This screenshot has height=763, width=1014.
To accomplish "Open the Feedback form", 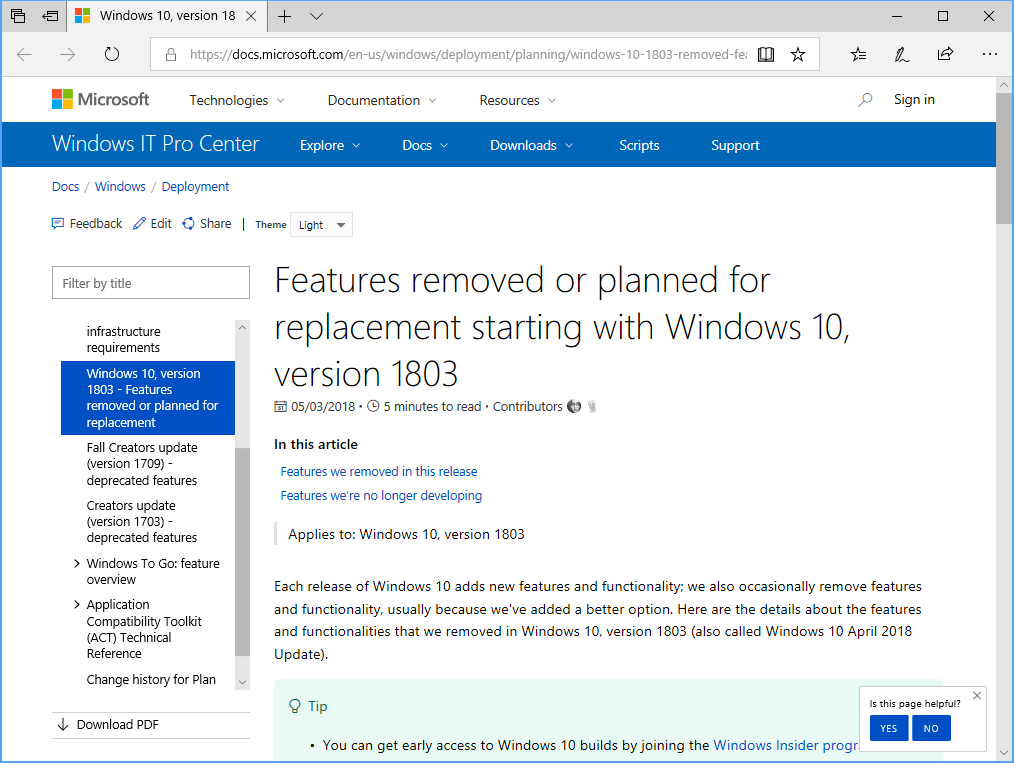I will (x=87, y=223).
